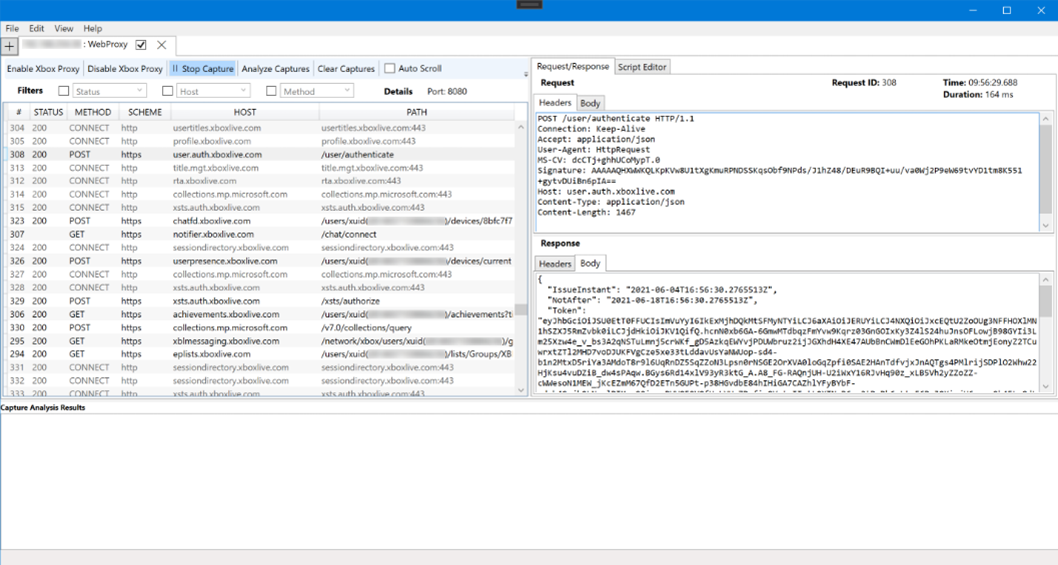Screen dimensions: 1058x565
Task: Open the View menu
Action: pos(63,28)
